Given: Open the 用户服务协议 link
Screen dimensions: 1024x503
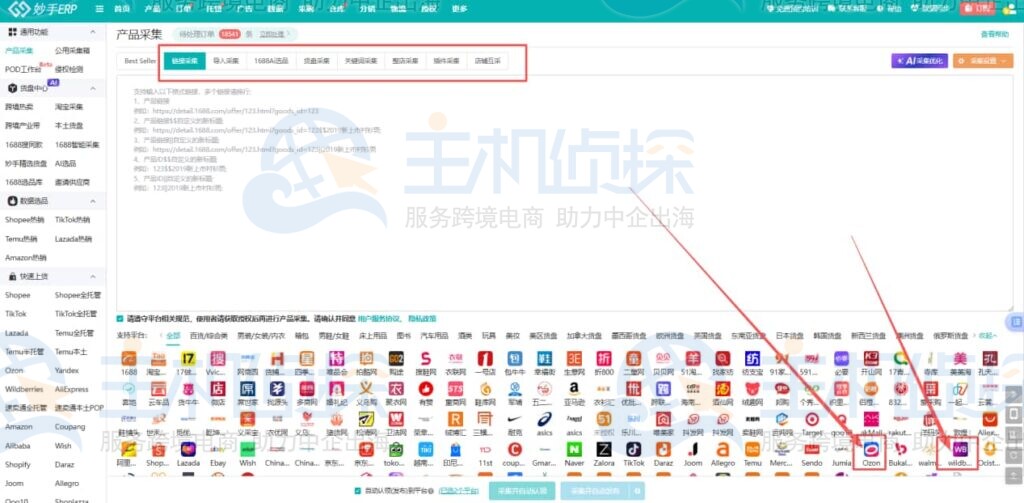Looking at the screenshot, I should coord(380,319).
